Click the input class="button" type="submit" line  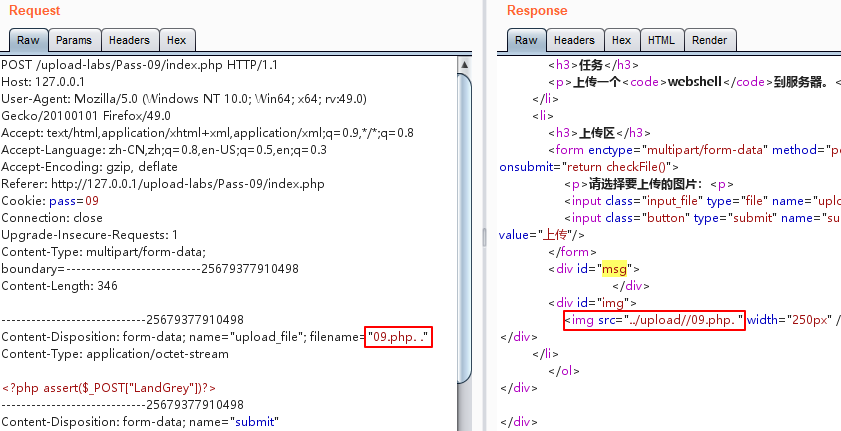click(x=703, y=218)
